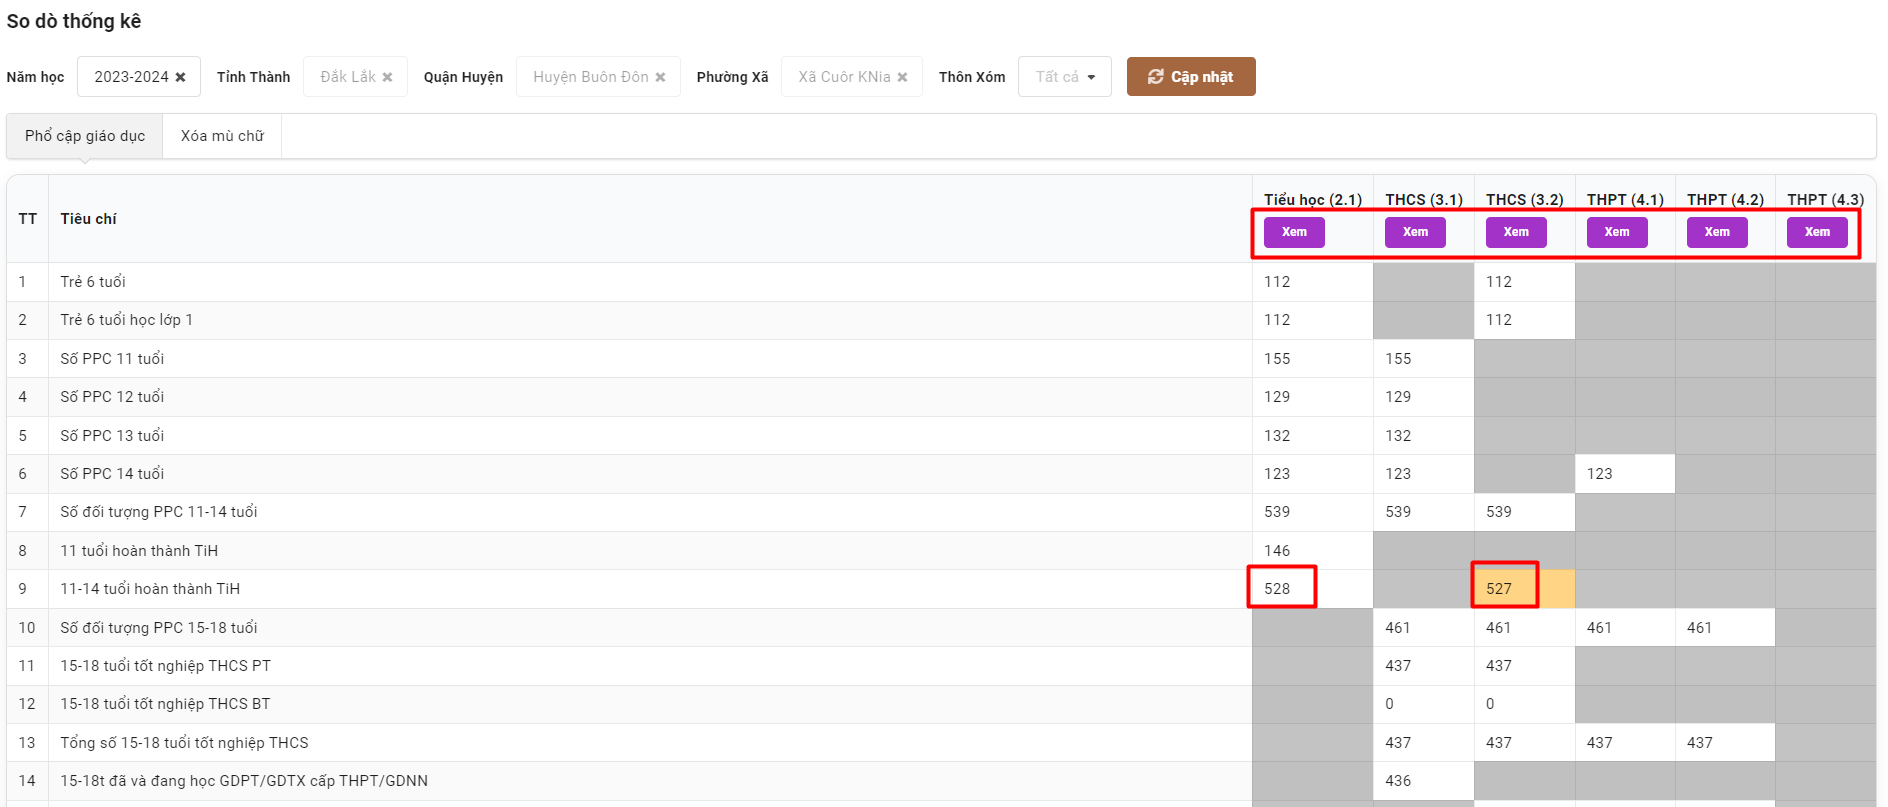Select the Phổ cập giáo dục tab
The height and width of the screenshot is (807, 1888).
click(x=85, y=136)
